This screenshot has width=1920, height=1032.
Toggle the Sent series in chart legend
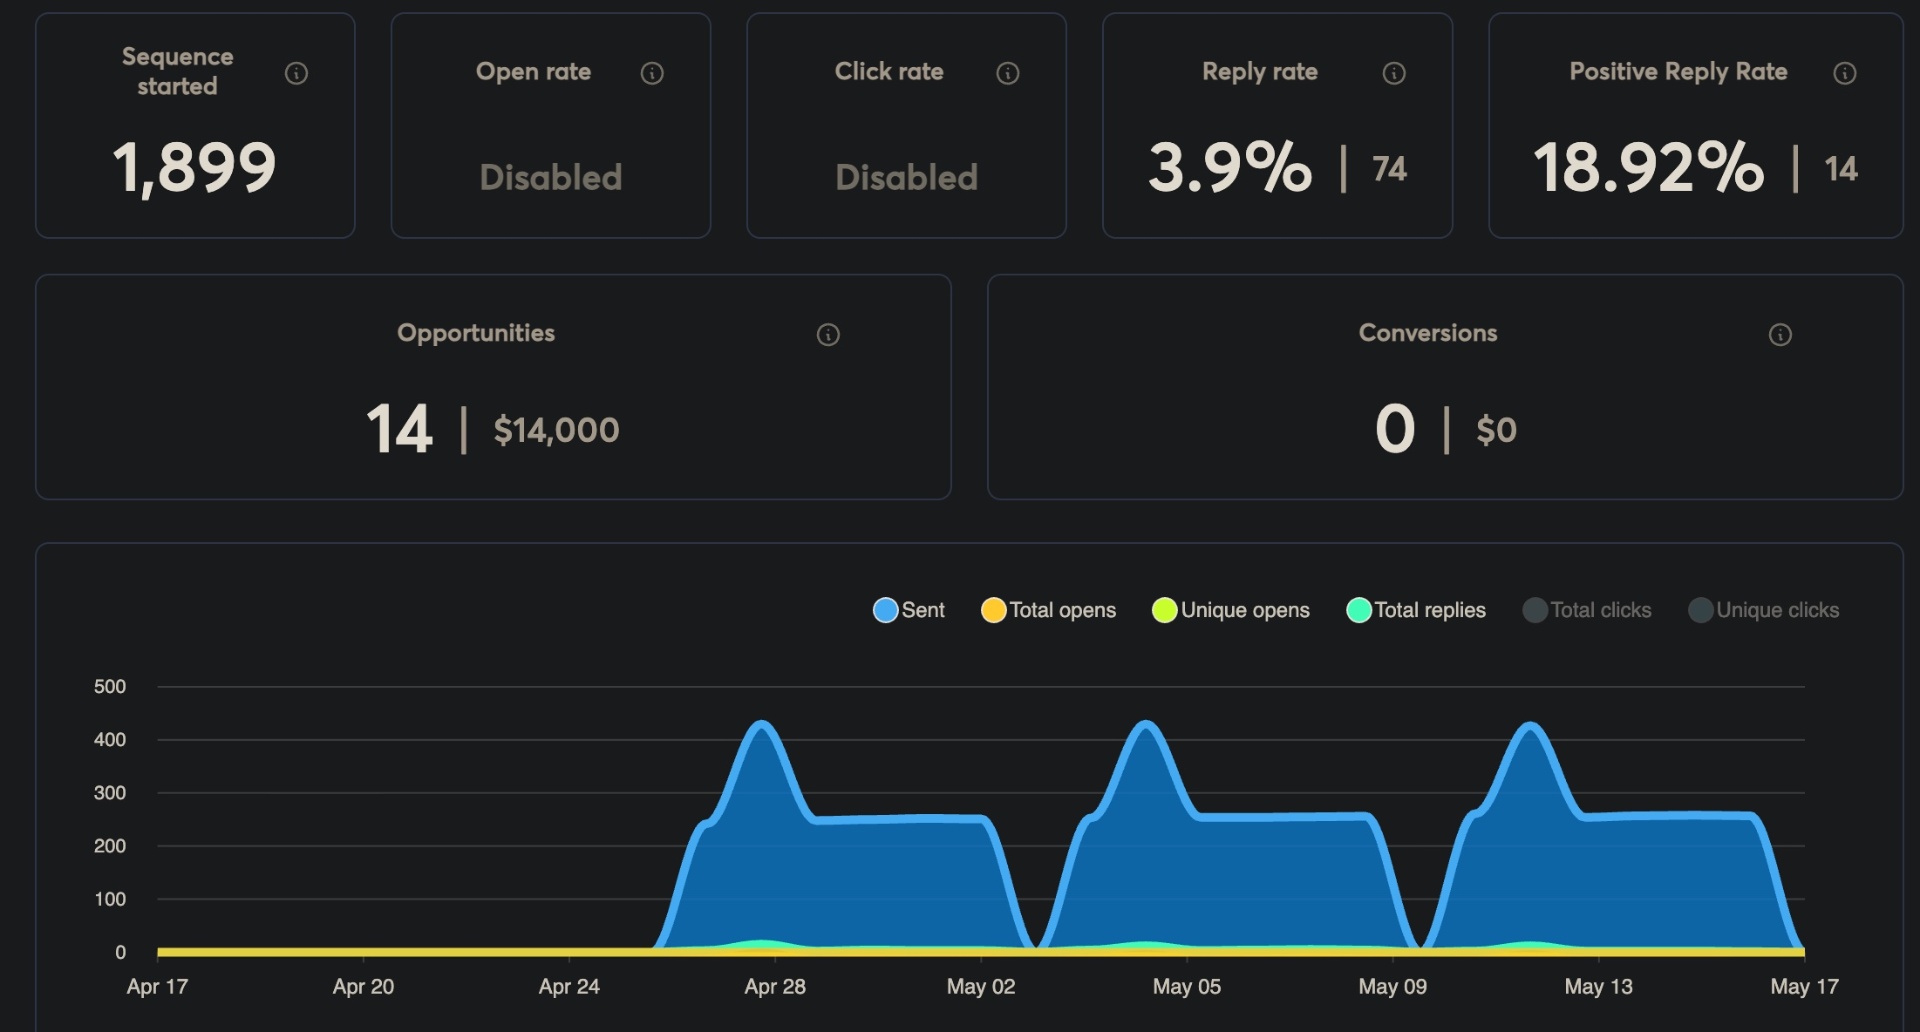909,610
